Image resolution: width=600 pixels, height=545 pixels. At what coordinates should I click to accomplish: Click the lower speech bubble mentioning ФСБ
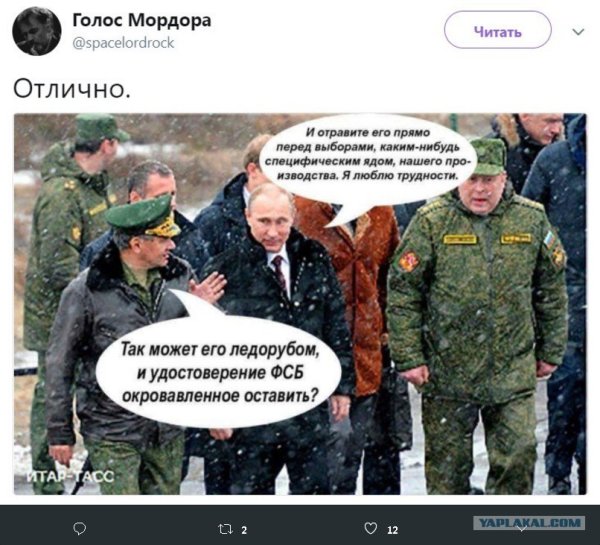point(219,371)
